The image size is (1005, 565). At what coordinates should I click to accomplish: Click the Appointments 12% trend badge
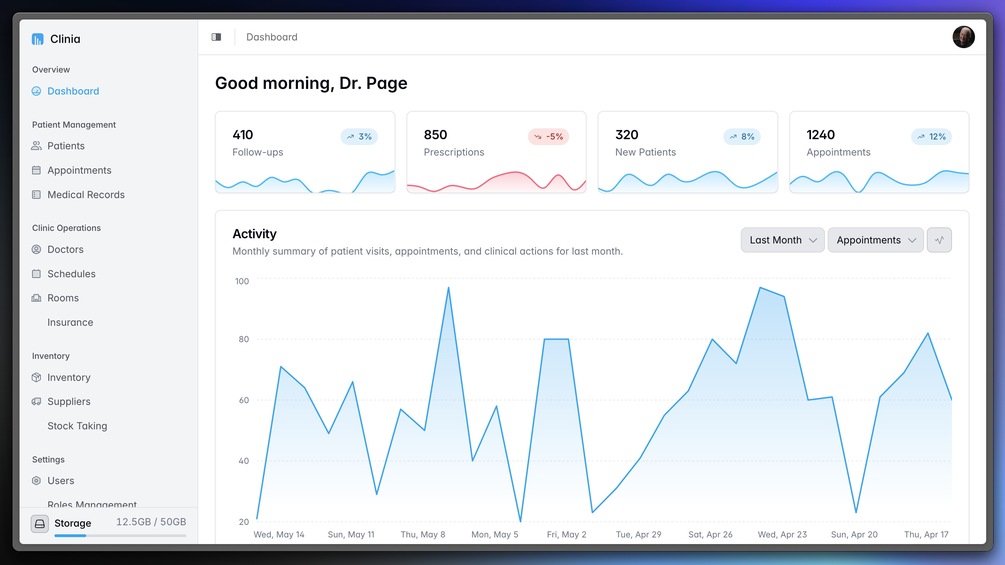coord(931,136)
